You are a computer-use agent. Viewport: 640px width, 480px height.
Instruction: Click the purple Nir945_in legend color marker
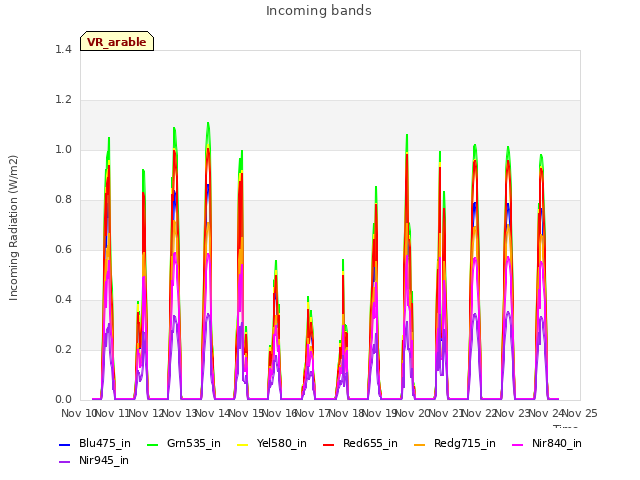tap(64, 462)
